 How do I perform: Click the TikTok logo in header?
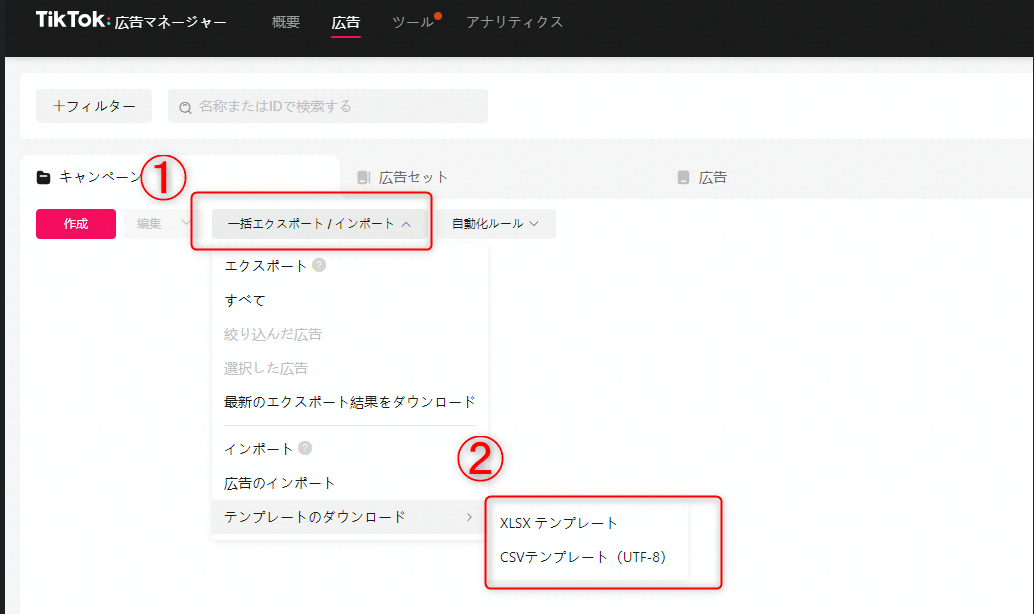tap(73, 20)
